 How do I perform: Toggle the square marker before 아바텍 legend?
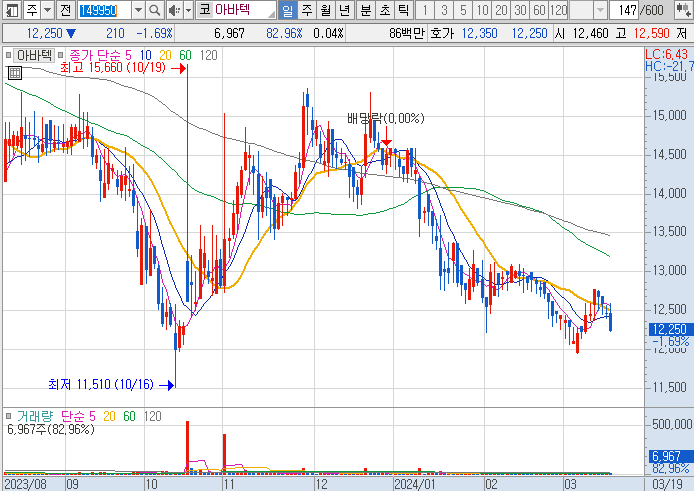[x=8, y=55]
